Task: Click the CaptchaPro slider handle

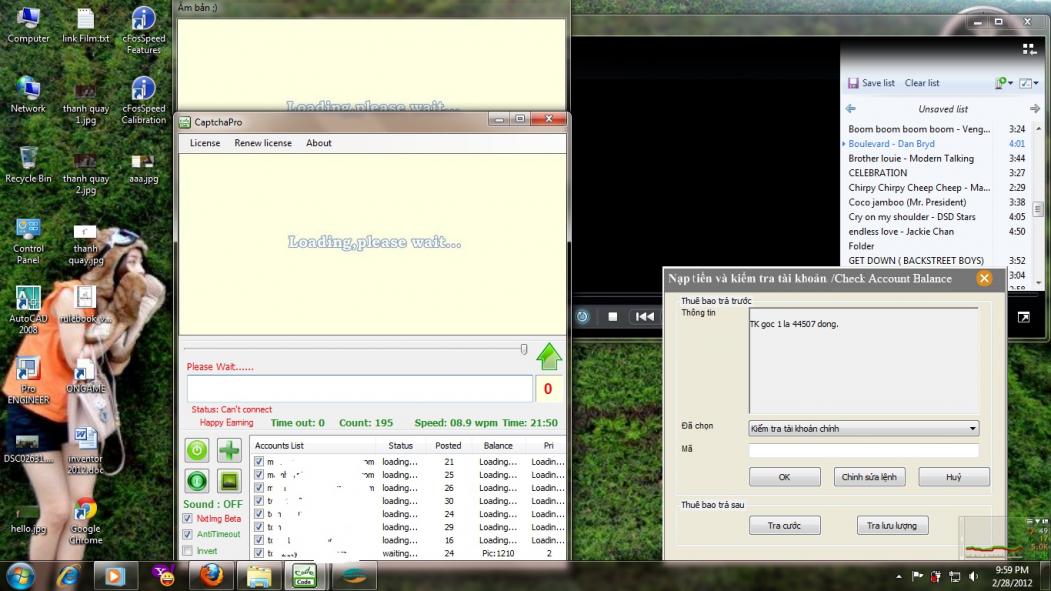Action: (x=524, y=349)
